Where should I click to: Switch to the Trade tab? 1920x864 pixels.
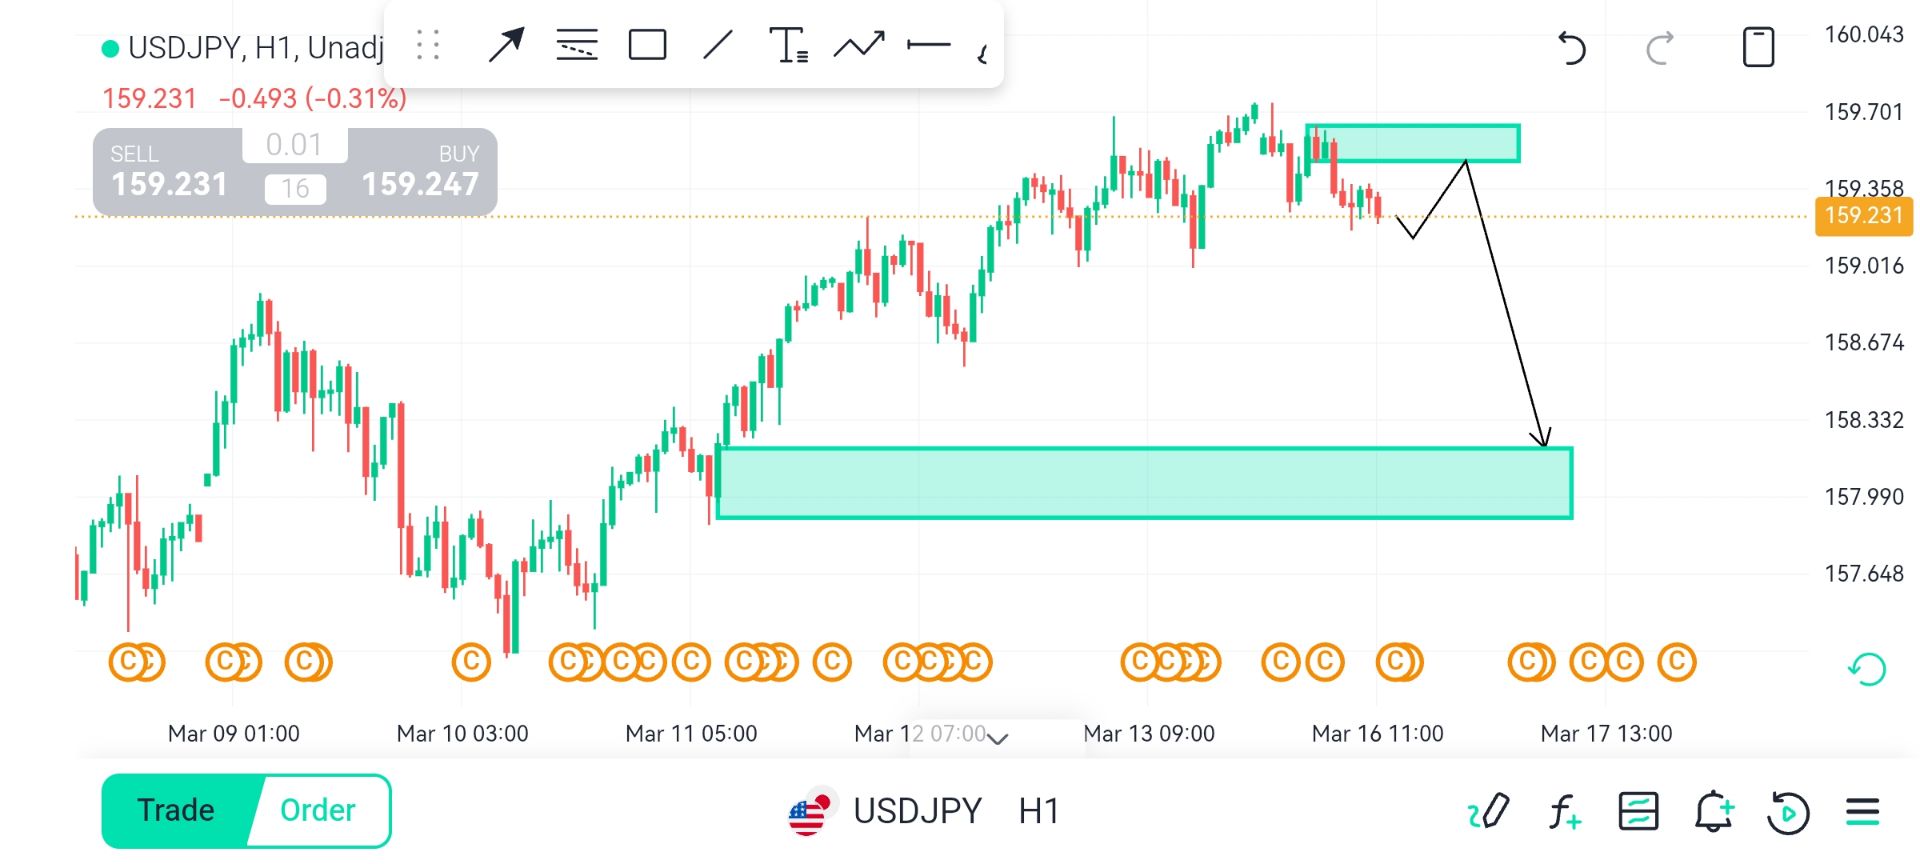pos(176,810)
